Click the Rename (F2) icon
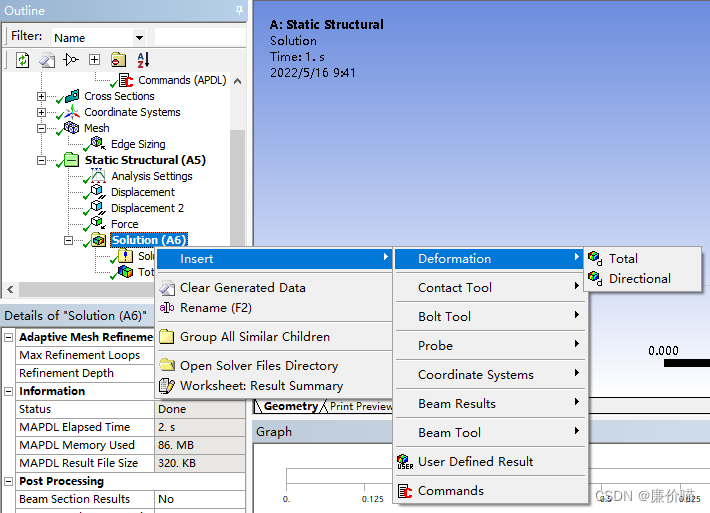Image resolution: width=710 pixels, height=513 pixels. pyautogui.click(x=167, y=308)
